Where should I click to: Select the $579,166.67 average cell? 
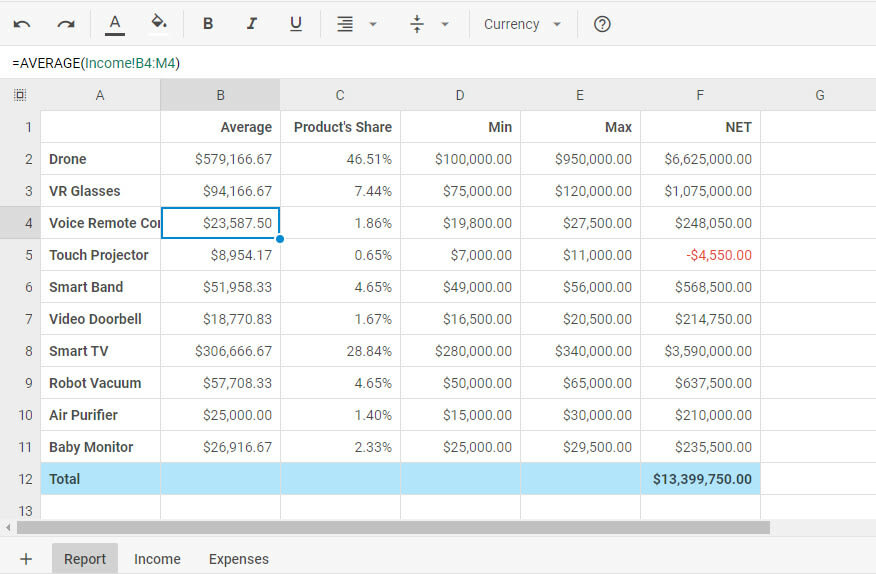[221, 159]
